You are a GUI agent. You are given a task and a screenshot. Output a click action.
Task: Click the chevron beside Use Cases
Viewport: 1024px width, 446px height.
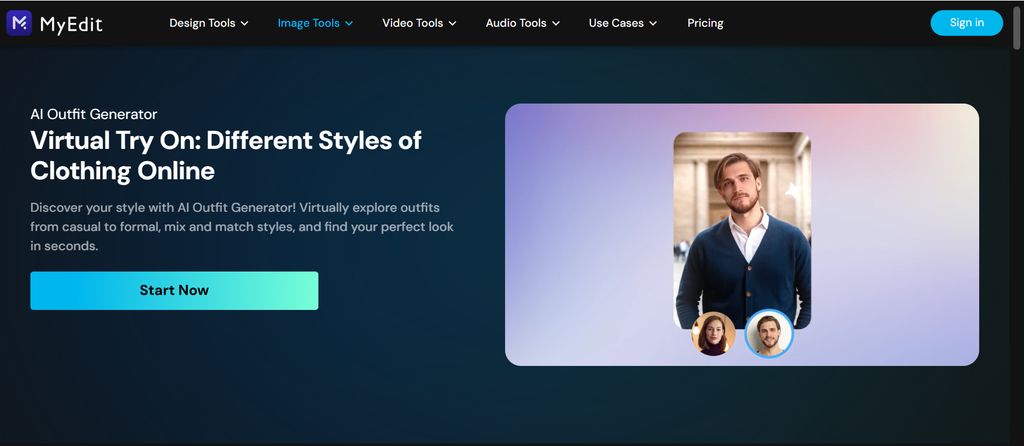click(653, 23)
